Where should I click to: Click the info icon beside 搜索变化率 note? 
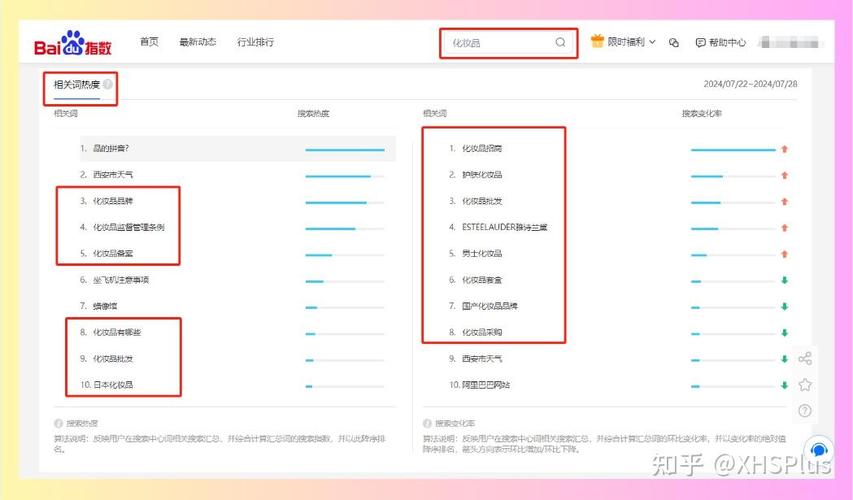[x=427, y=423]
